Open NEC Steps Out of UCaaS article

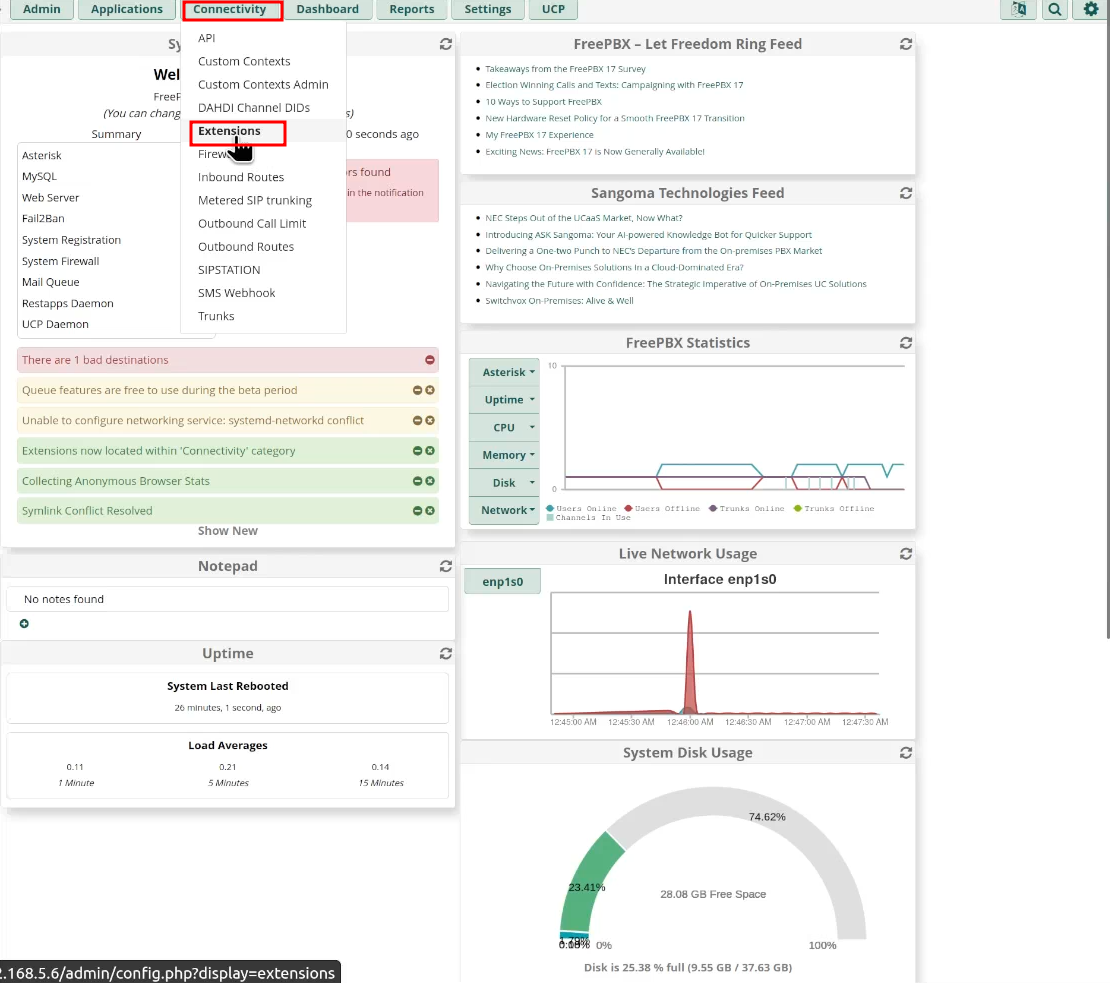[x=583, y=218]
